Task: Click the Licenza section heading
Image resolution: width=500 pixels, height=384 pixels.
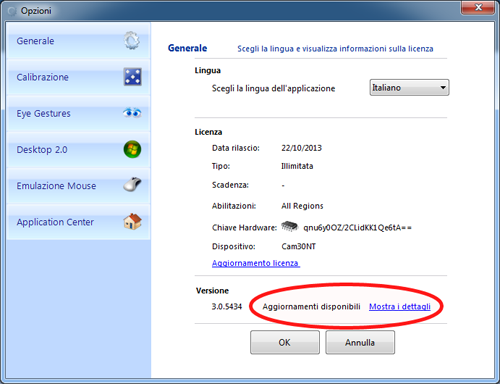Action: pyautogui.click(x=208, y=132)
